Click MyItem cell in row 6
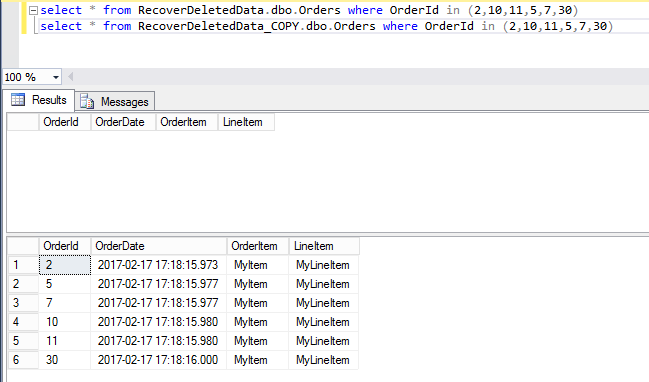The height and width of the screenshot is (382, 649). (x=257, y=360)
